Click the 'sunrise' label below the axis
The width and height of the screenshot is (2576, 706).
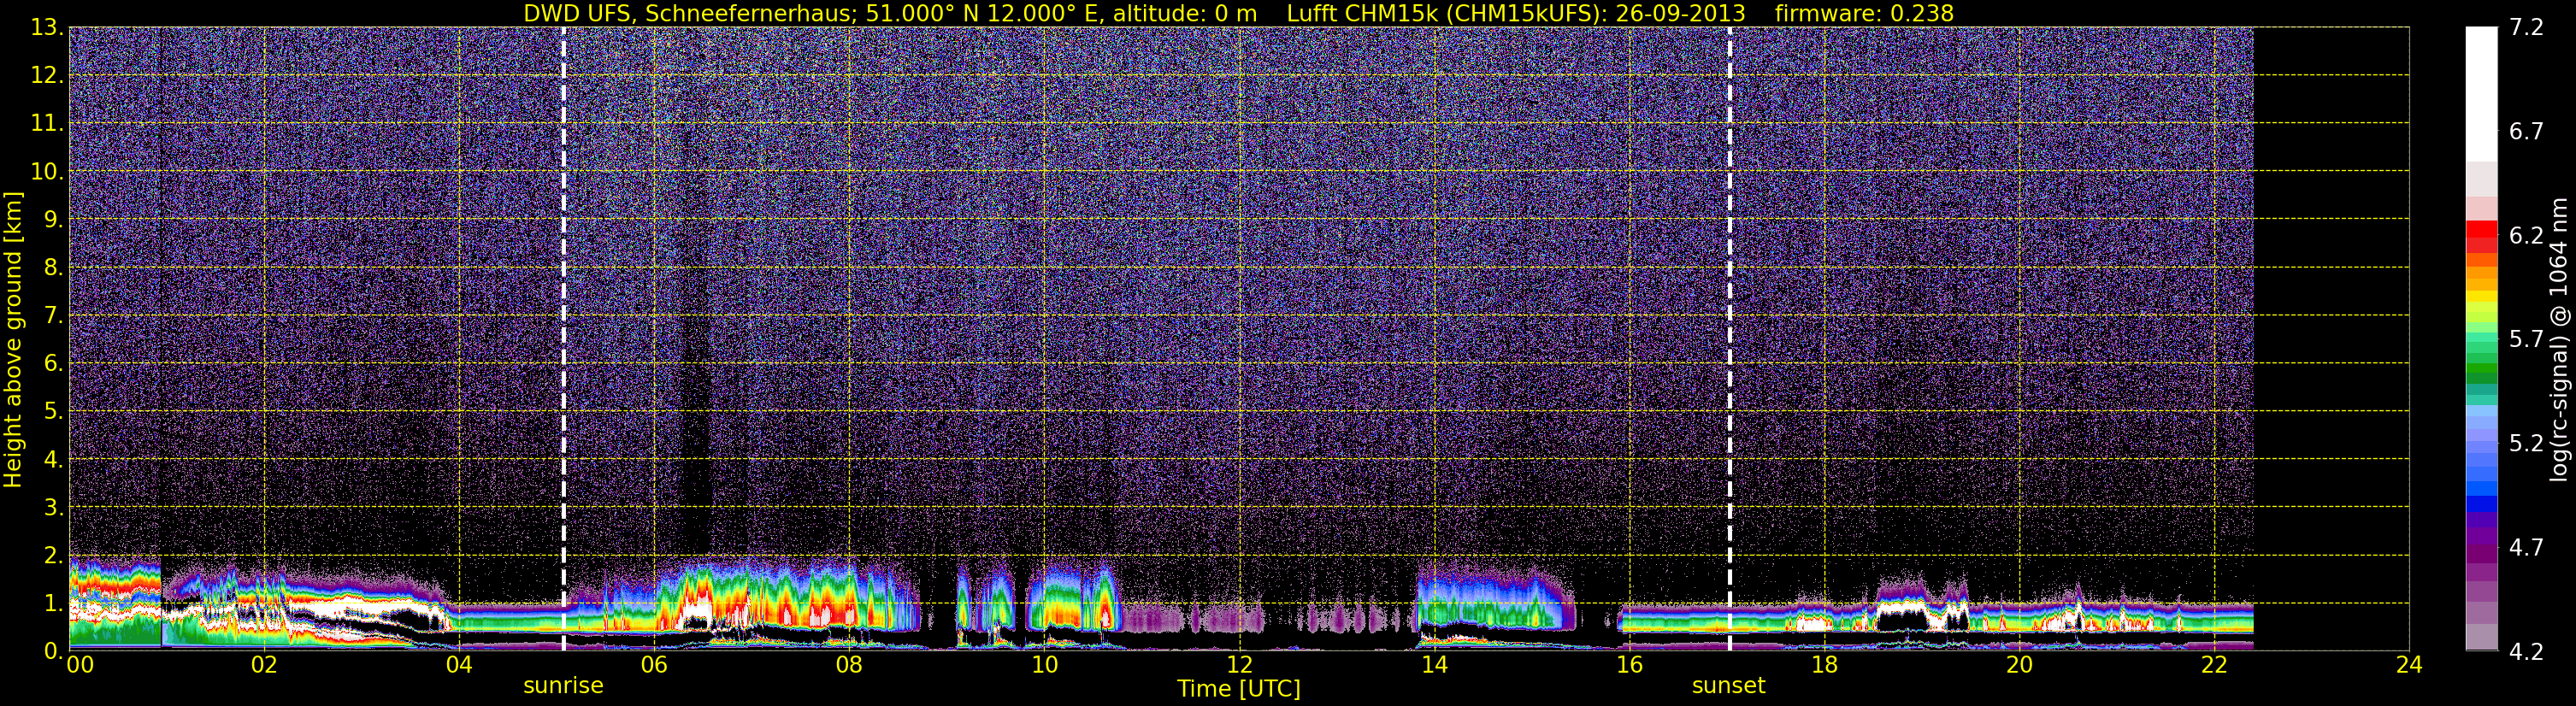[x=563, y=686]
